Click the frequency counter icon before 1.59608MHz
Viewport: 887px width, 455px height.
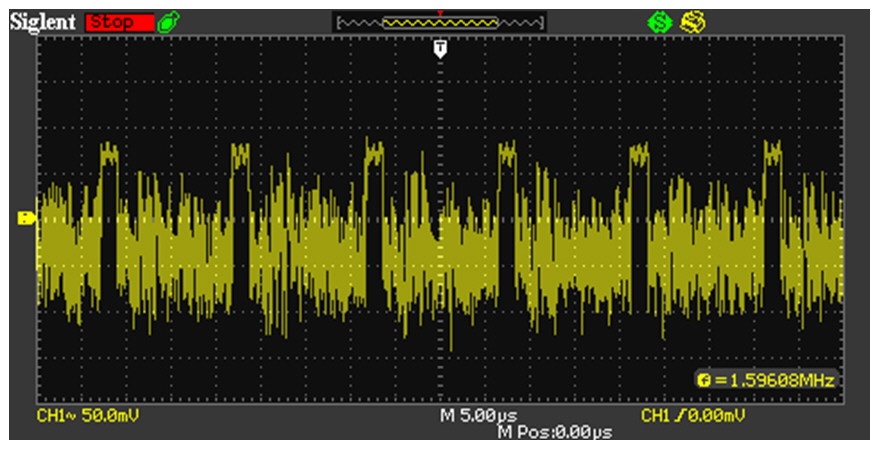(x=704, y=380)
